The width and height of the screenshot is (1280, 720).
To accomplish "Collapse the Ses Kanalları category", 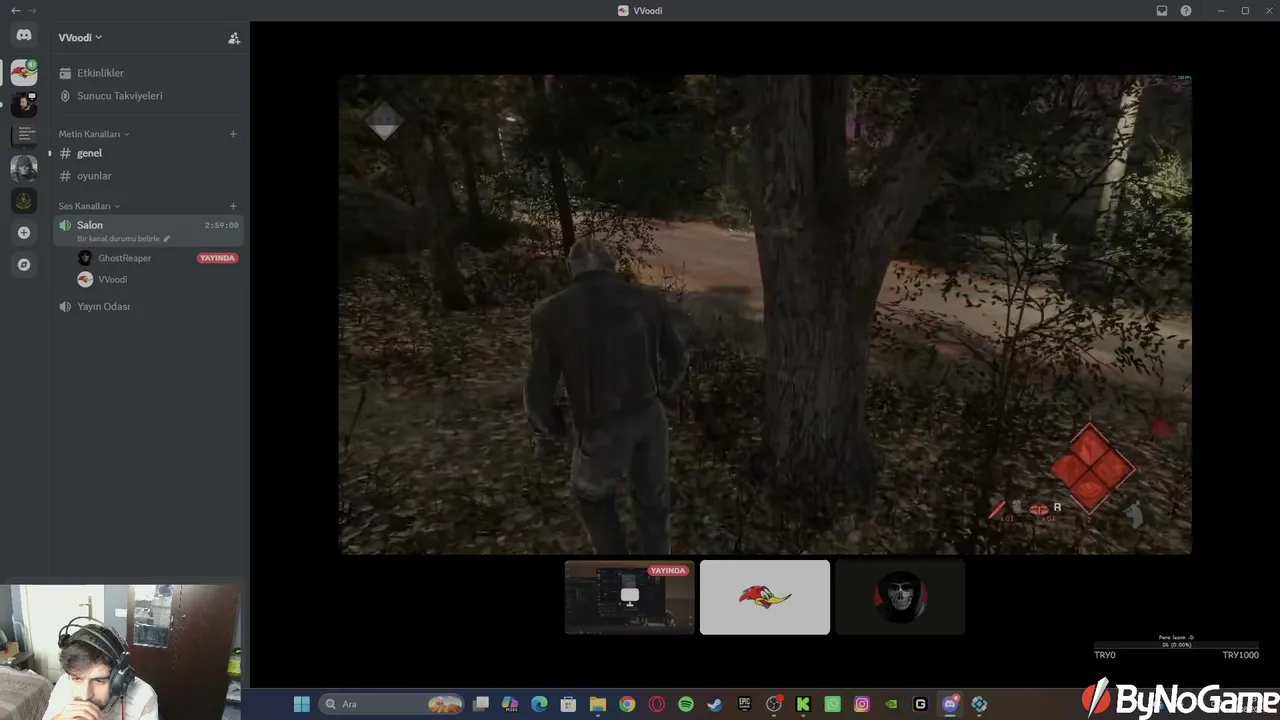I will 89,206.
